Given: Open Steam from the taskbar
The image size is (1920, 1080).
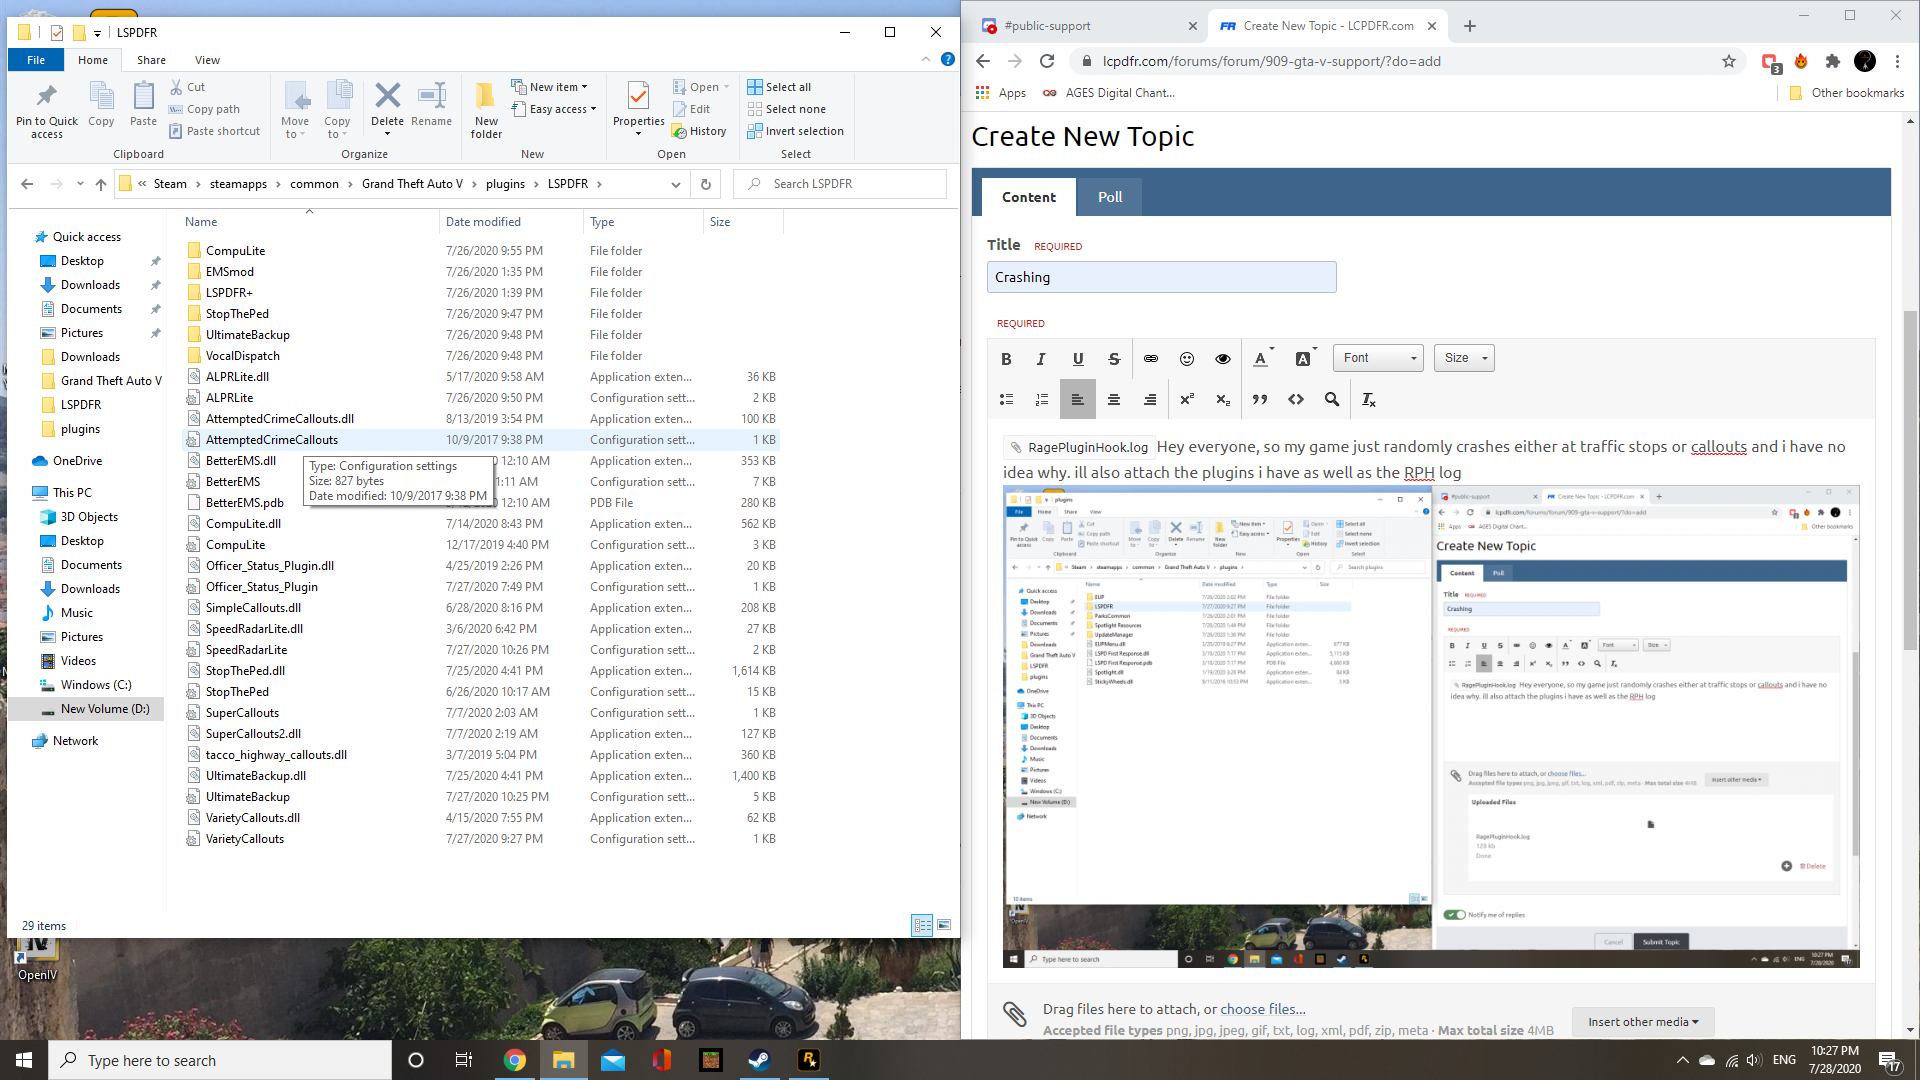Looking at the screenshot, I should 760,1060.
